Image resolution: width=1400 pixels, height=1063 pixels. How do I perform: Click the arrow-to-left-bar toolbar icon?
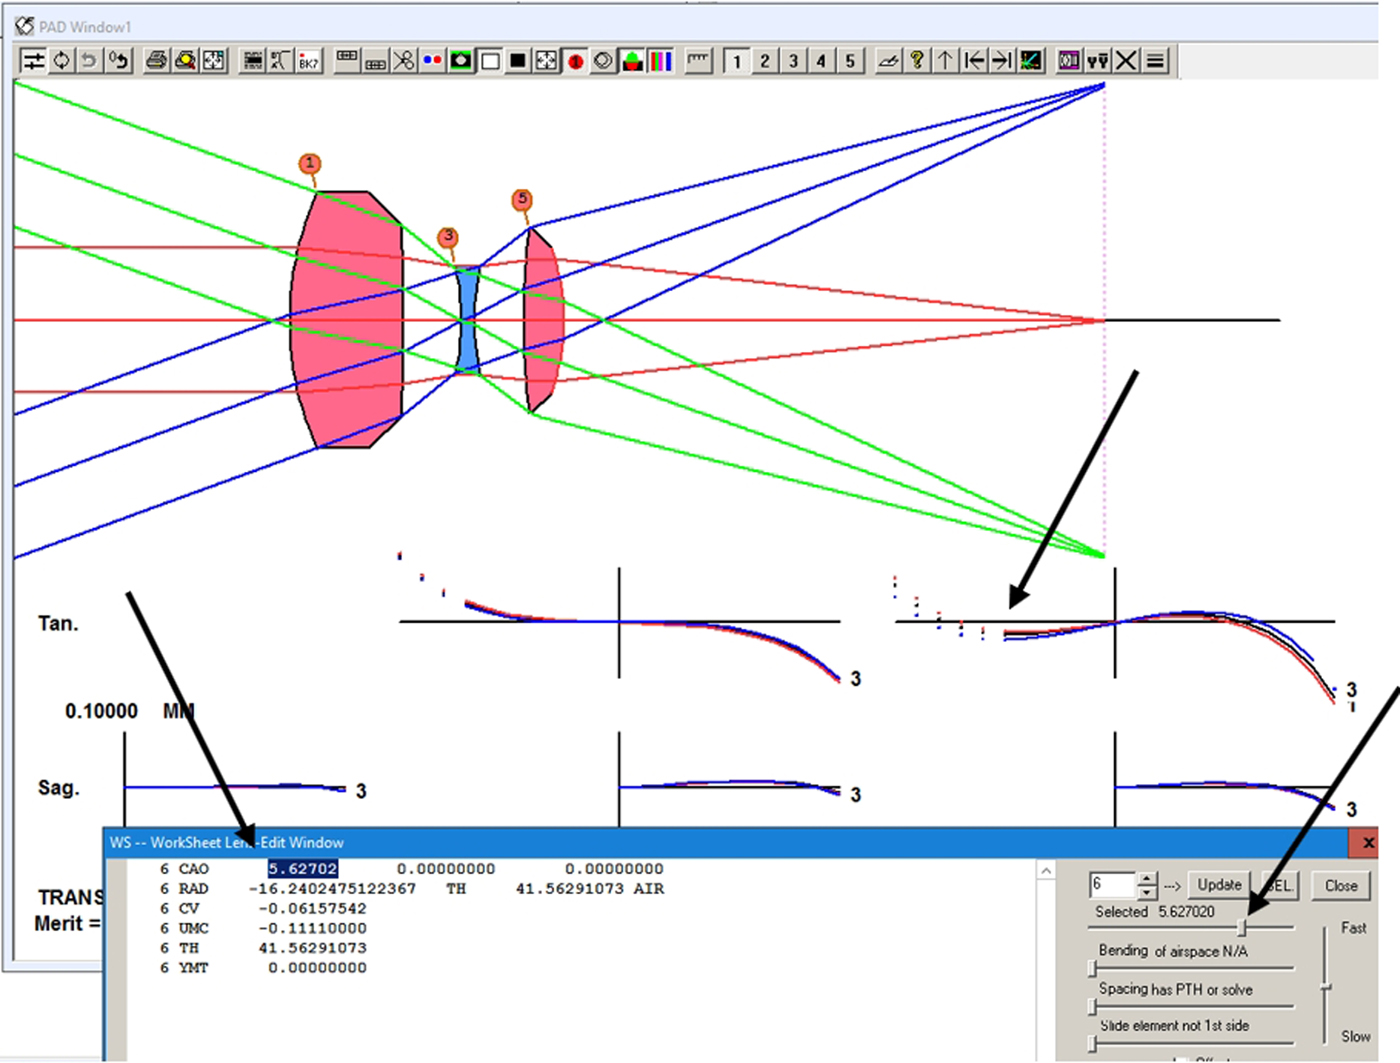tap(974, 61)
